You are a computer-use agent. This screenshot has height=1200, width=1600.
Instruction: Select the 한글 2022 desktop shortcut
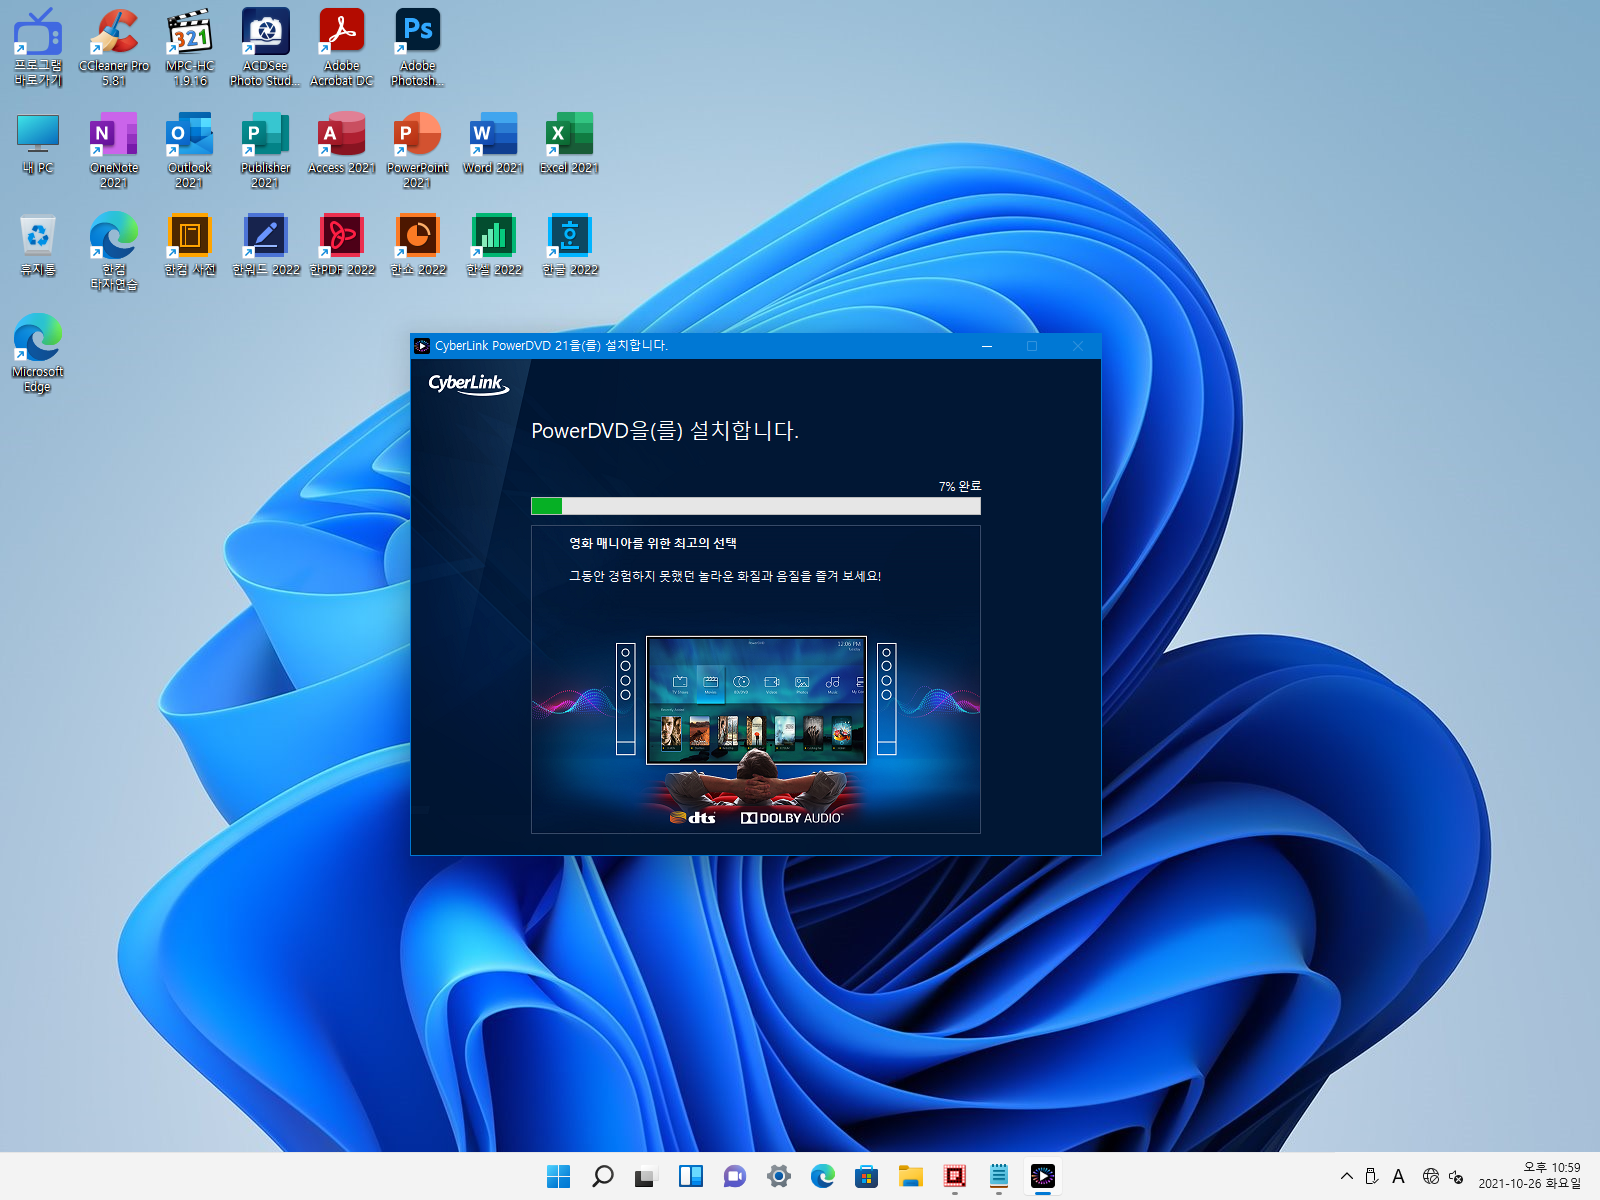pyautogui.click(x=570, y=246)
